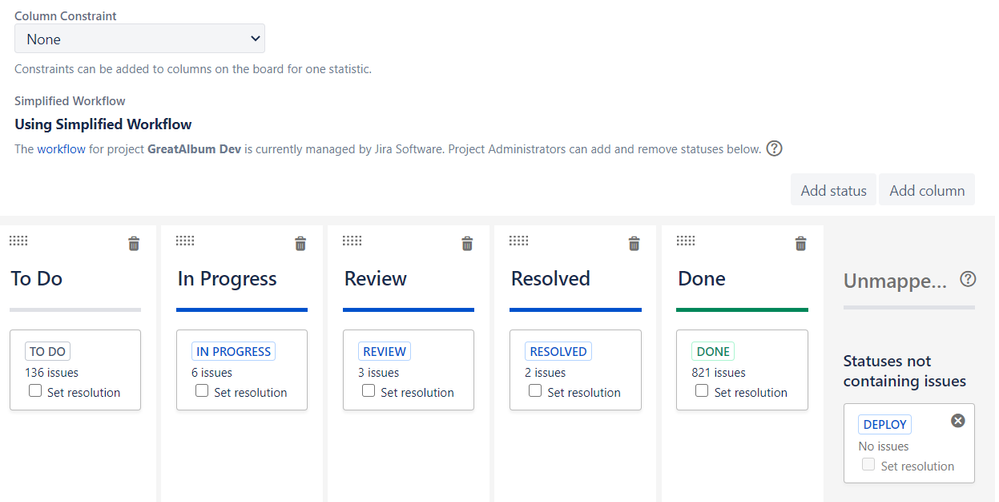The image size is (999, 502).
Task: Click the '821 issues' count text
Action: 718,373
